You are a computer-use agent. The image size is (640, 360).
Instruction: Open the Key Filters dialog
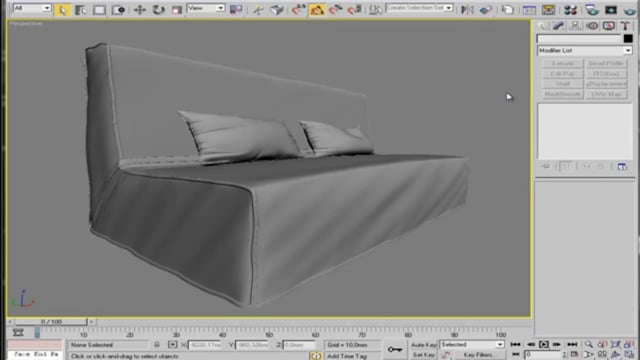[479, 355]
